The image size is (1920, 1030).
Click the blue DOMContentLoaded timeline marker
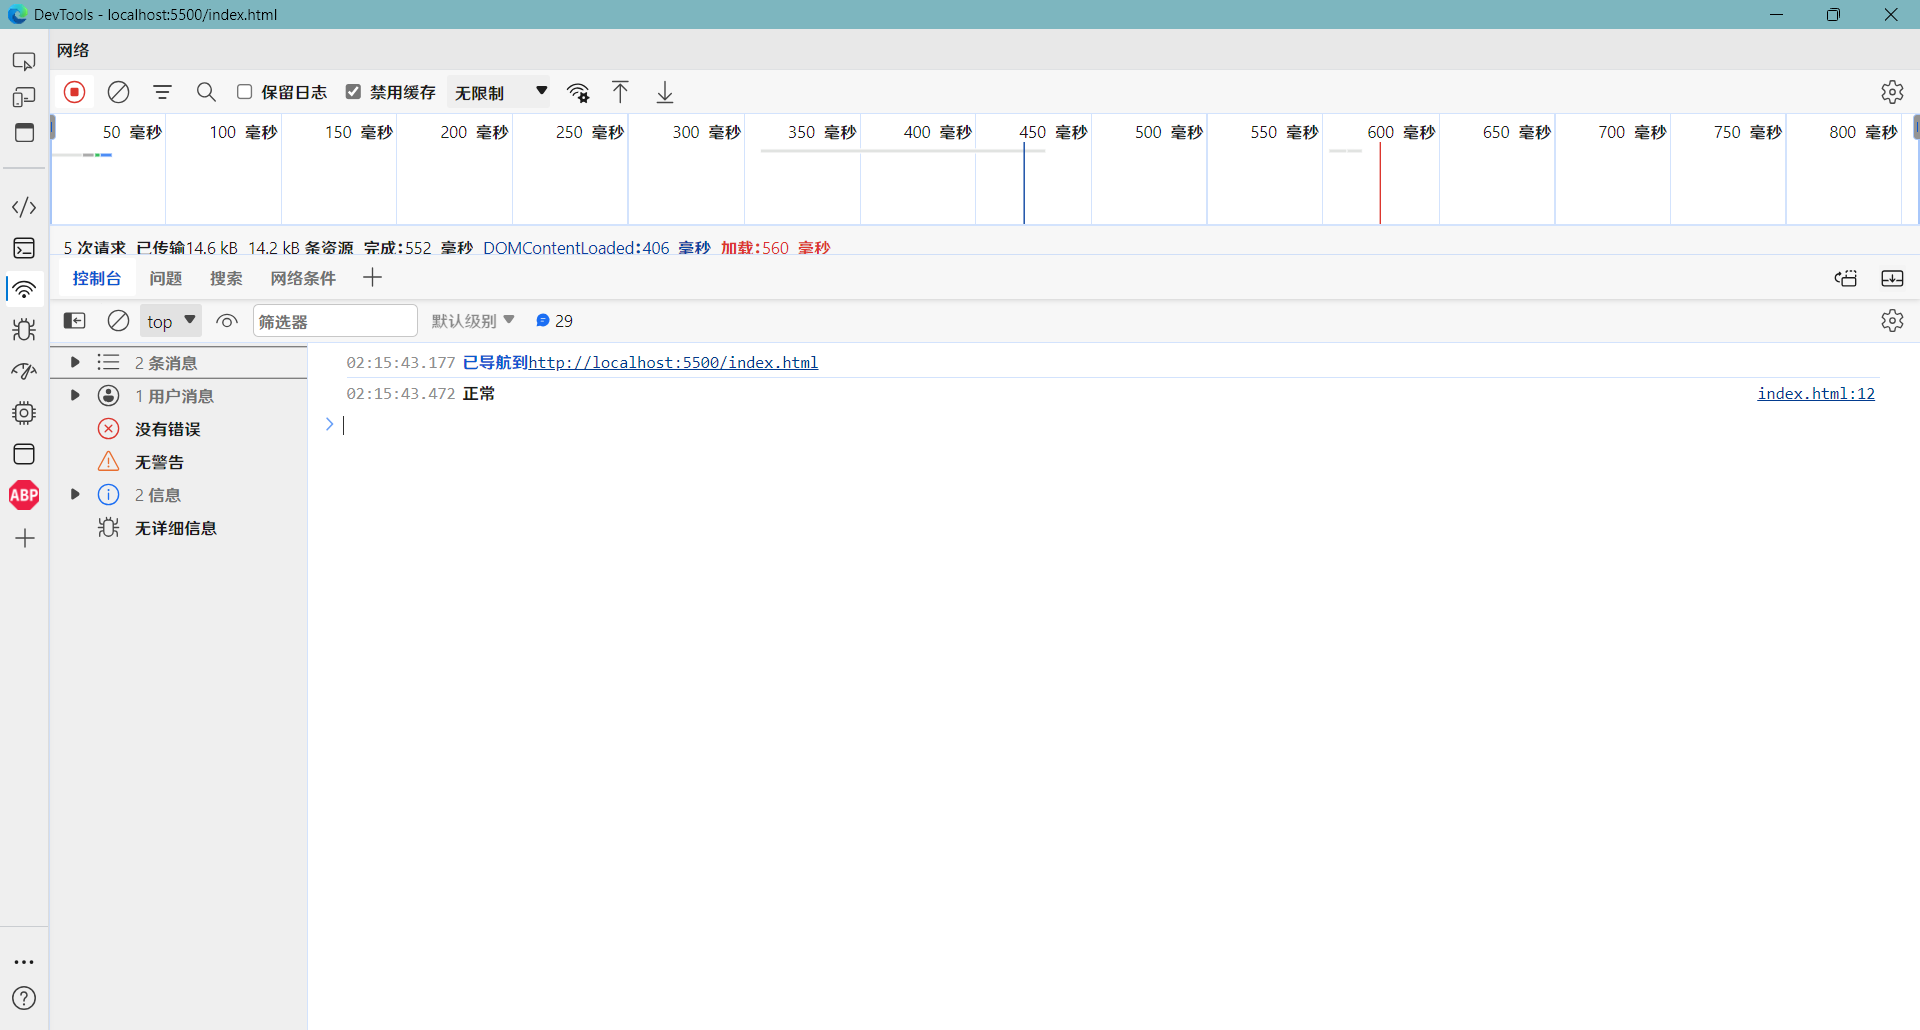click(1024, 185)
